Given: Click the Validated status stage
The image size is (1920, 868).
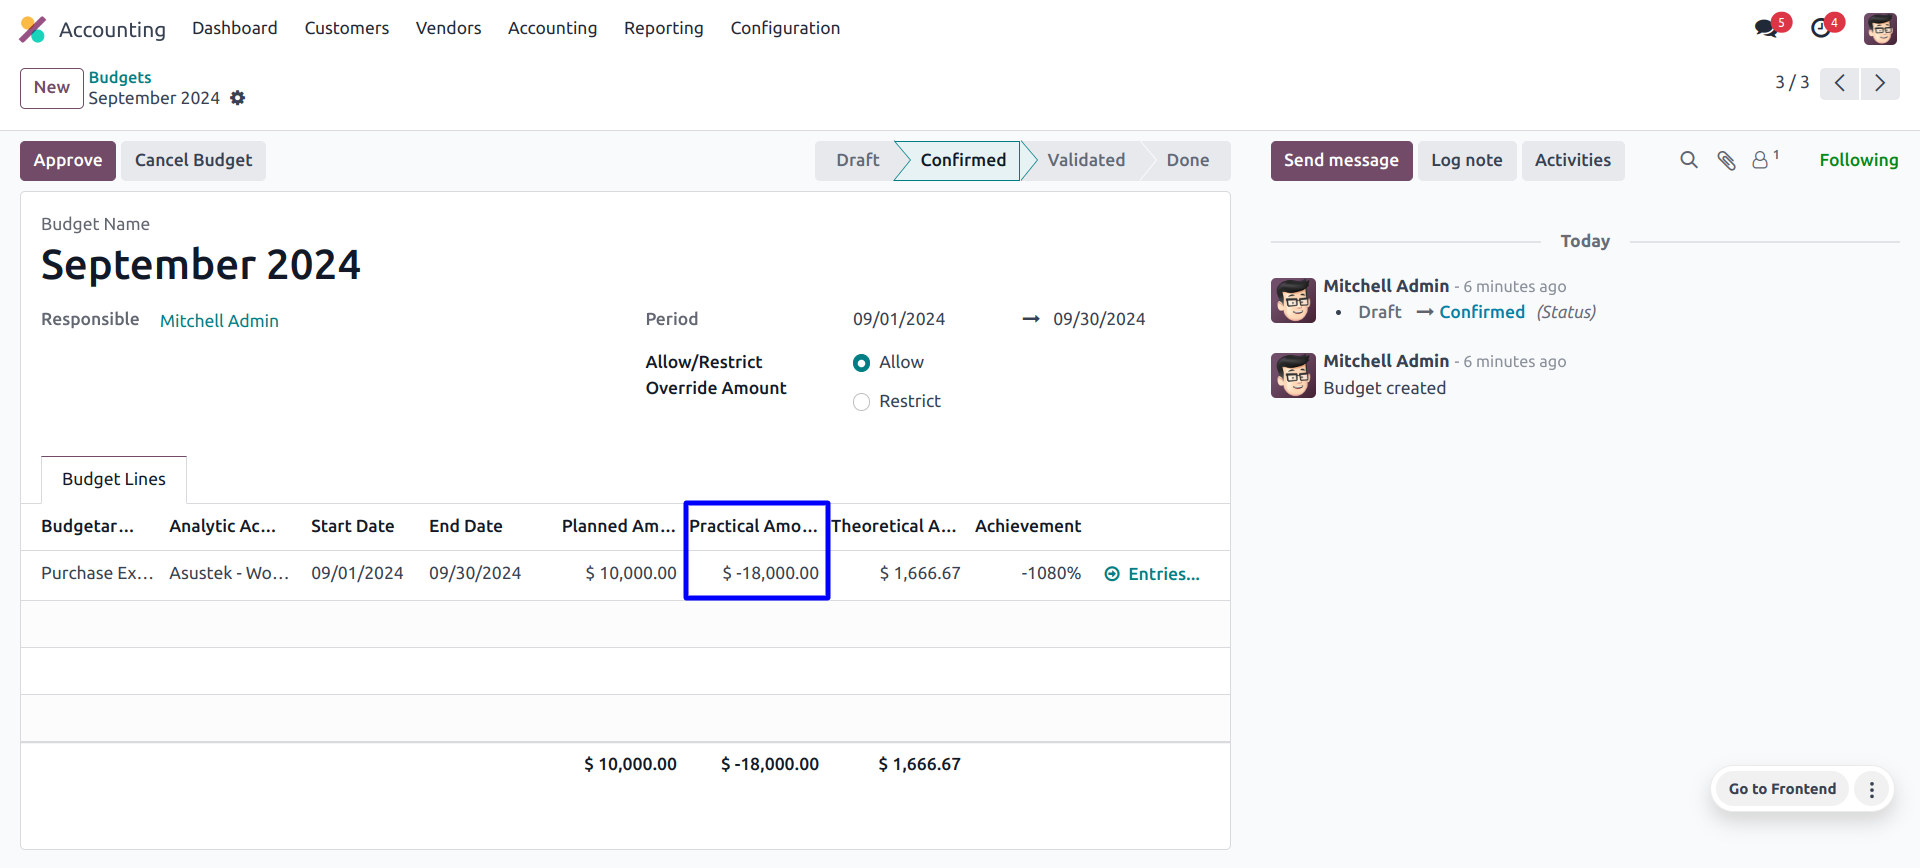Looking at the screenshot, I should coord(1086,160).
